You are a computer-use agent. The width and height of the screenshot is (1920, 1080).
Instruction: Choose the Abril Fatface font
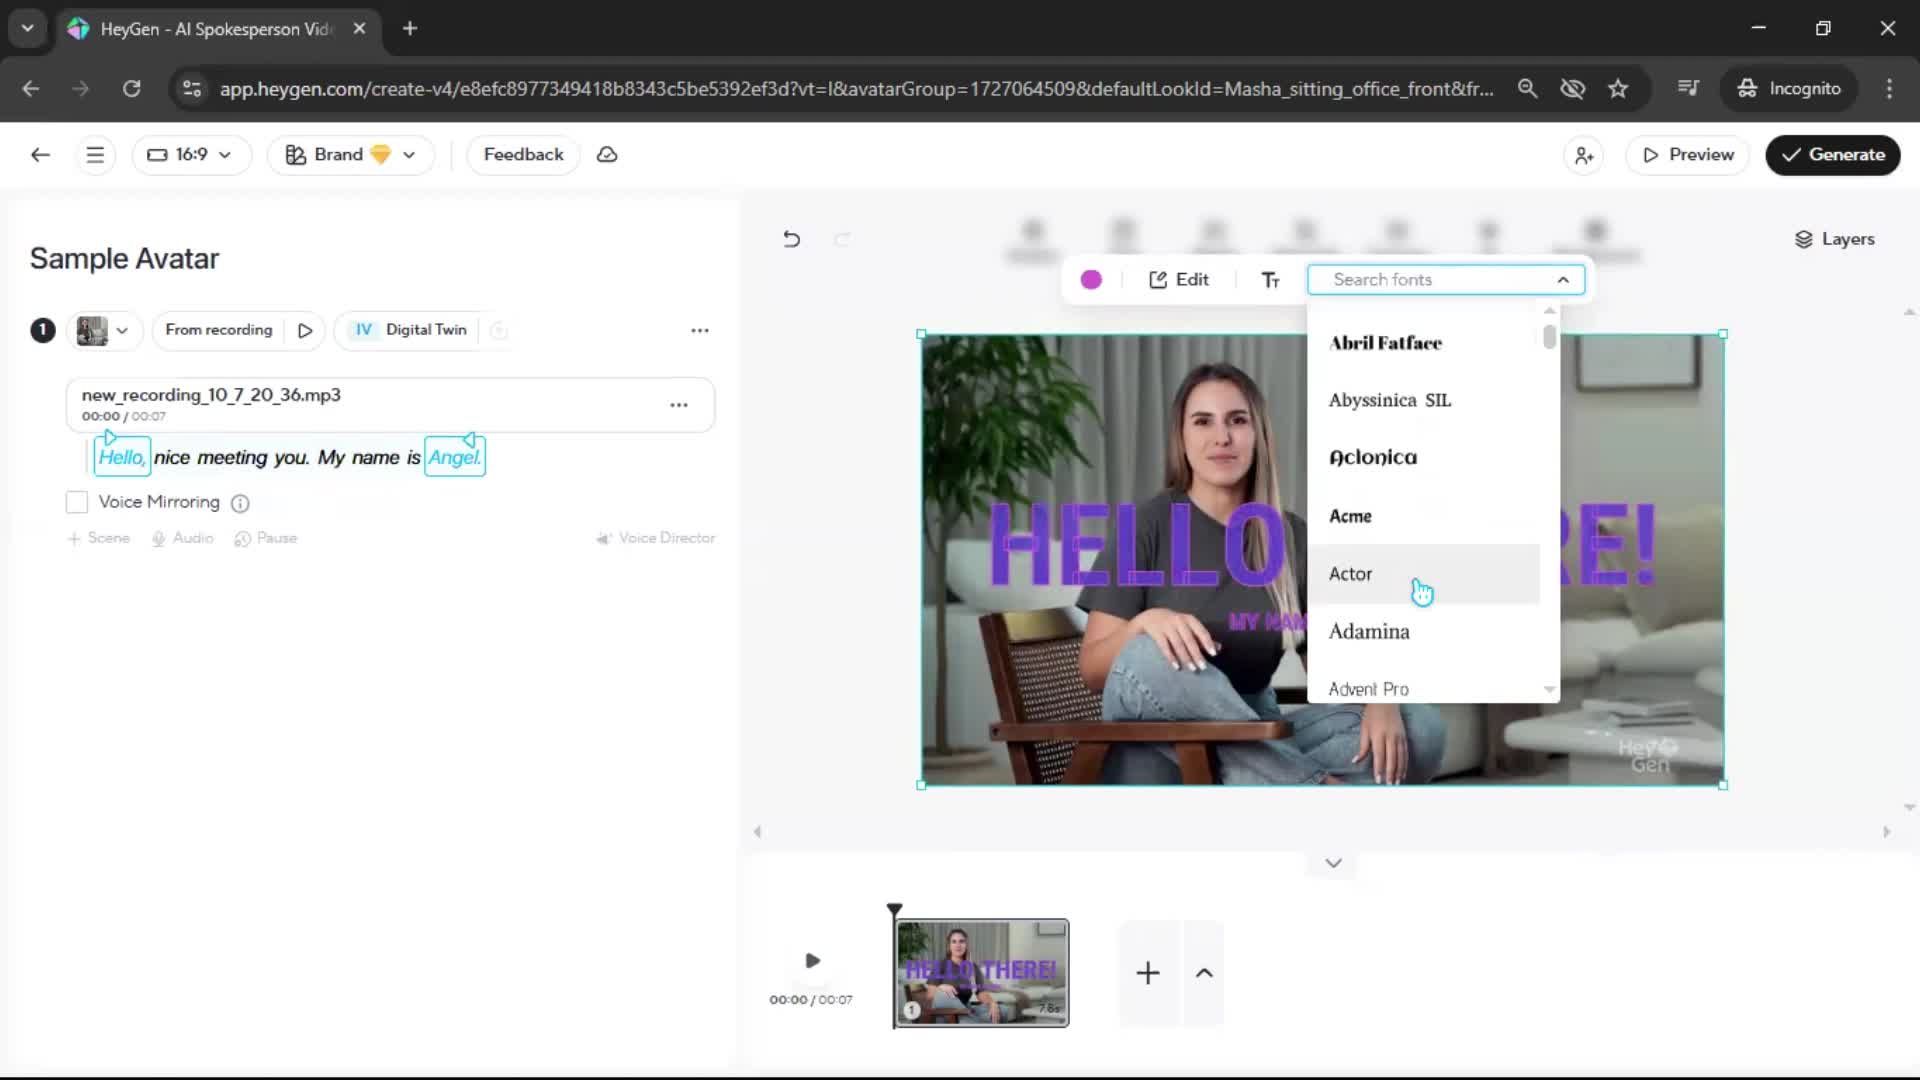click(x=1385, y=343)
